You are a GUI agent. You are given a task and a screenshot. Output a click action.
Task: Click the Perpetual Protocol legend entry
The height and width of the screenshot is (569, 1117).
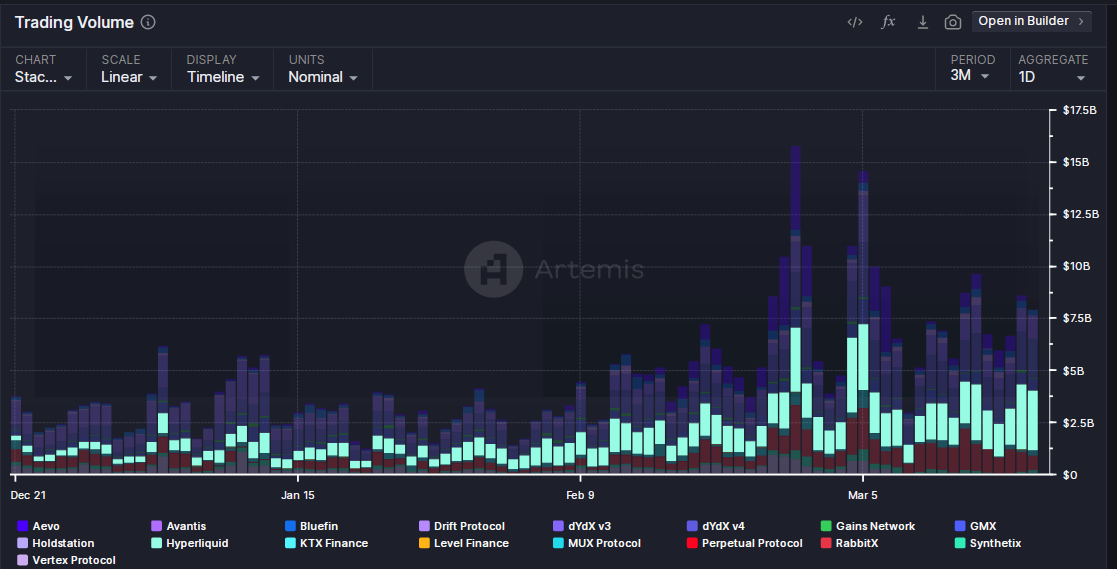(x=744, y=543)
